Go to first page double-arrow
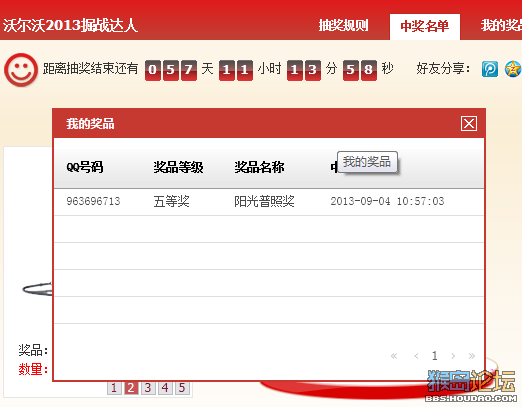522x407 pixels. (394, 356)
